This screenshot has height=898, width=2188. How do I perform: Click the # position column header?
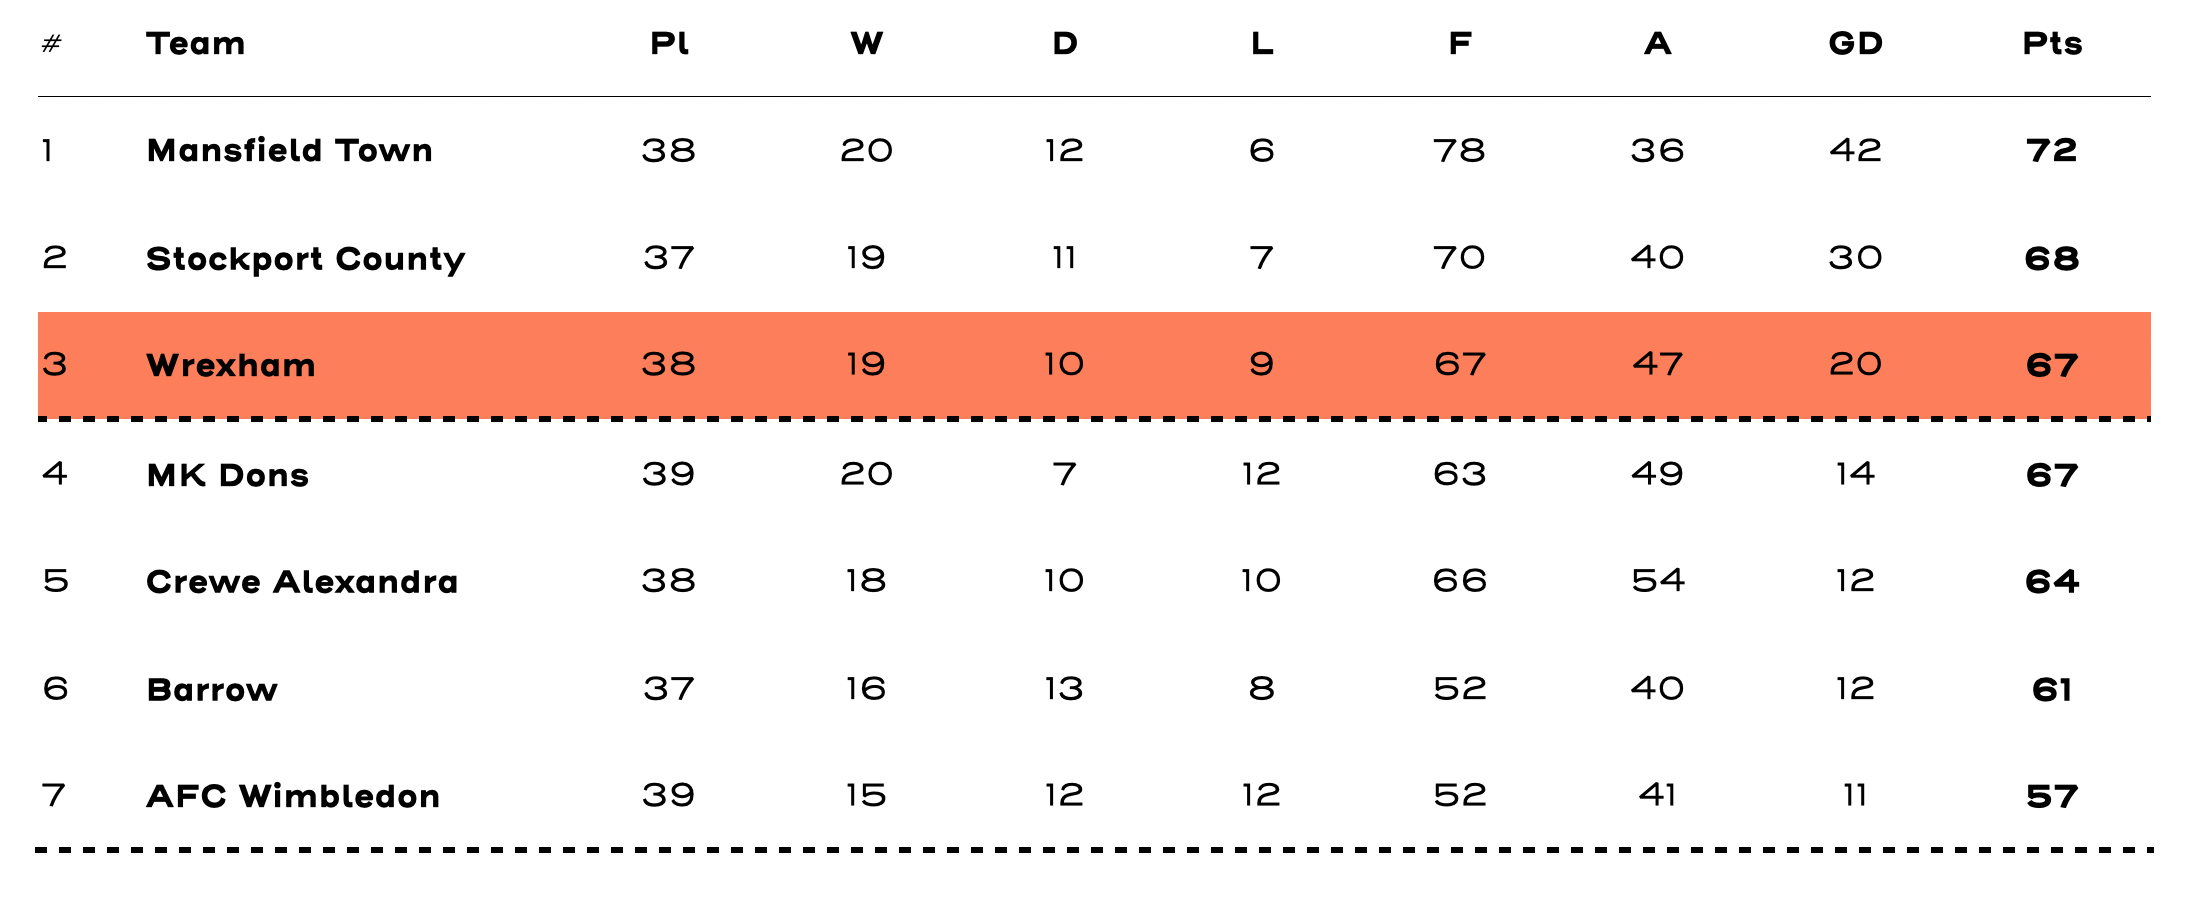tap(52, 43)
